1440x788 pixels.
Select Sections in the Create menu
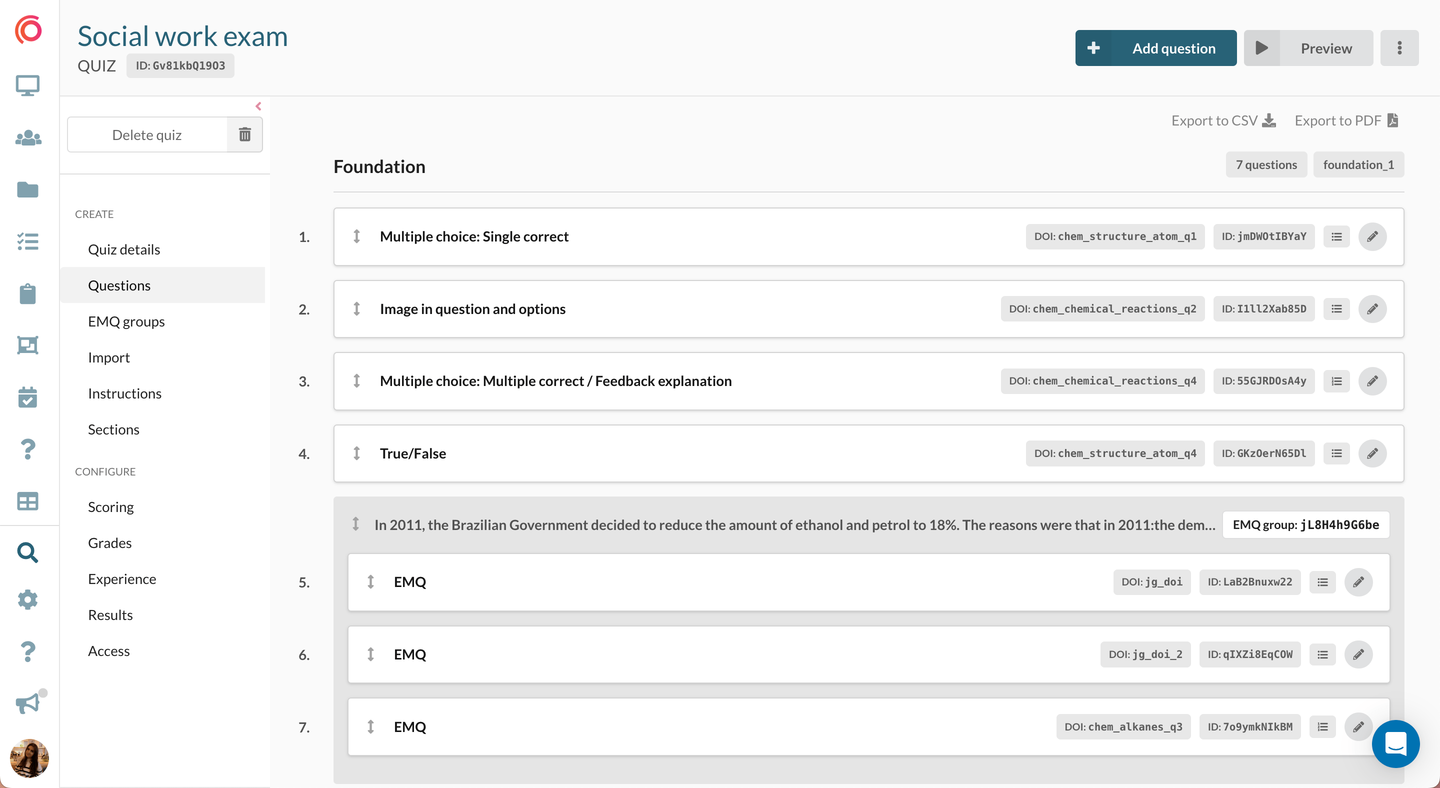tap(114, 429)
